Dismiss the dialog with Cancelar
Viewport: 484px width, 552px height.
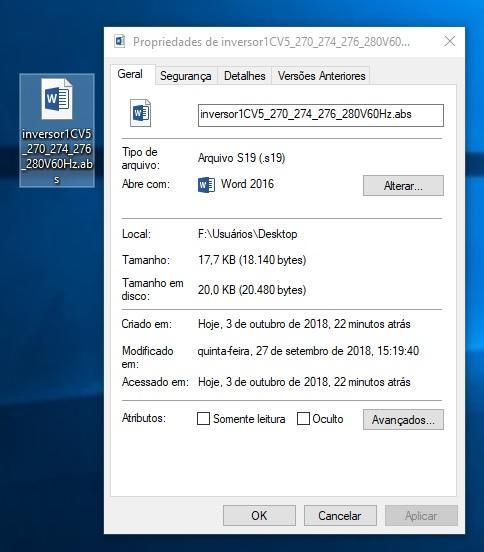coord(340,516)
